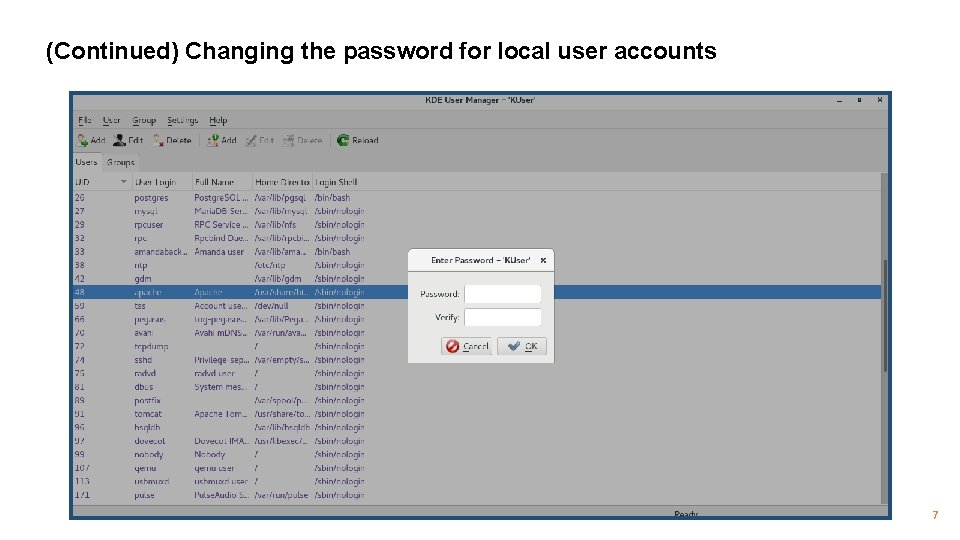Sort by Home Directory column header
The width and height of the screenshot is (960, 540).
pyautogui.click(x=282, y=182)
